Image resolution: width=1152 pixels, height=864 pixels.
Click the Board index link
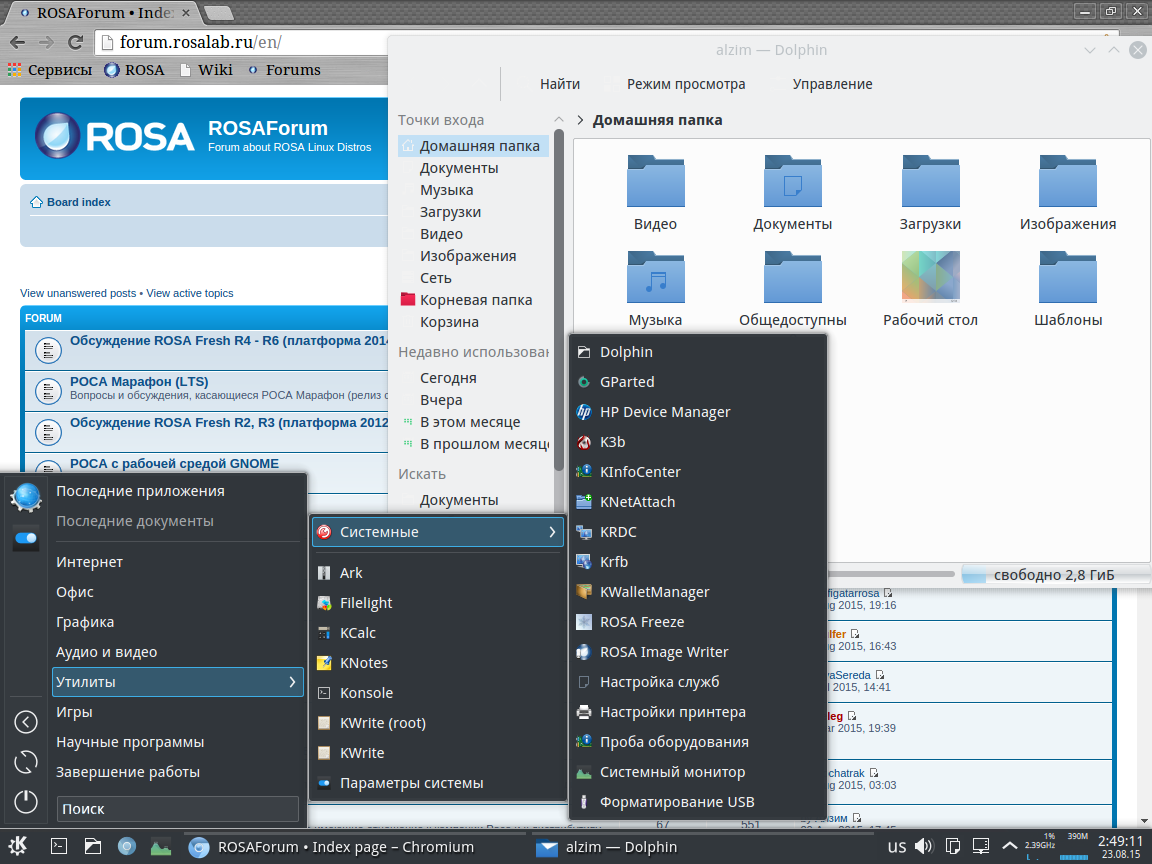tap(78, 202)
